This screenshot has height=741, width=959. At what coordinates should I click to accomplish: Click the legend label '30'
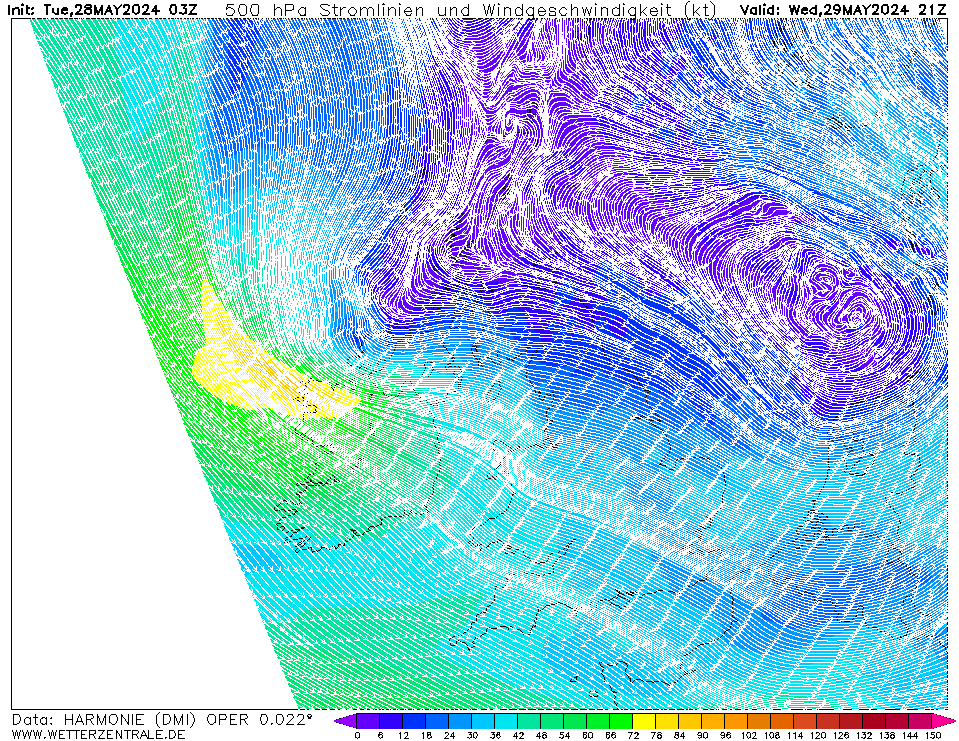point(472,735)
